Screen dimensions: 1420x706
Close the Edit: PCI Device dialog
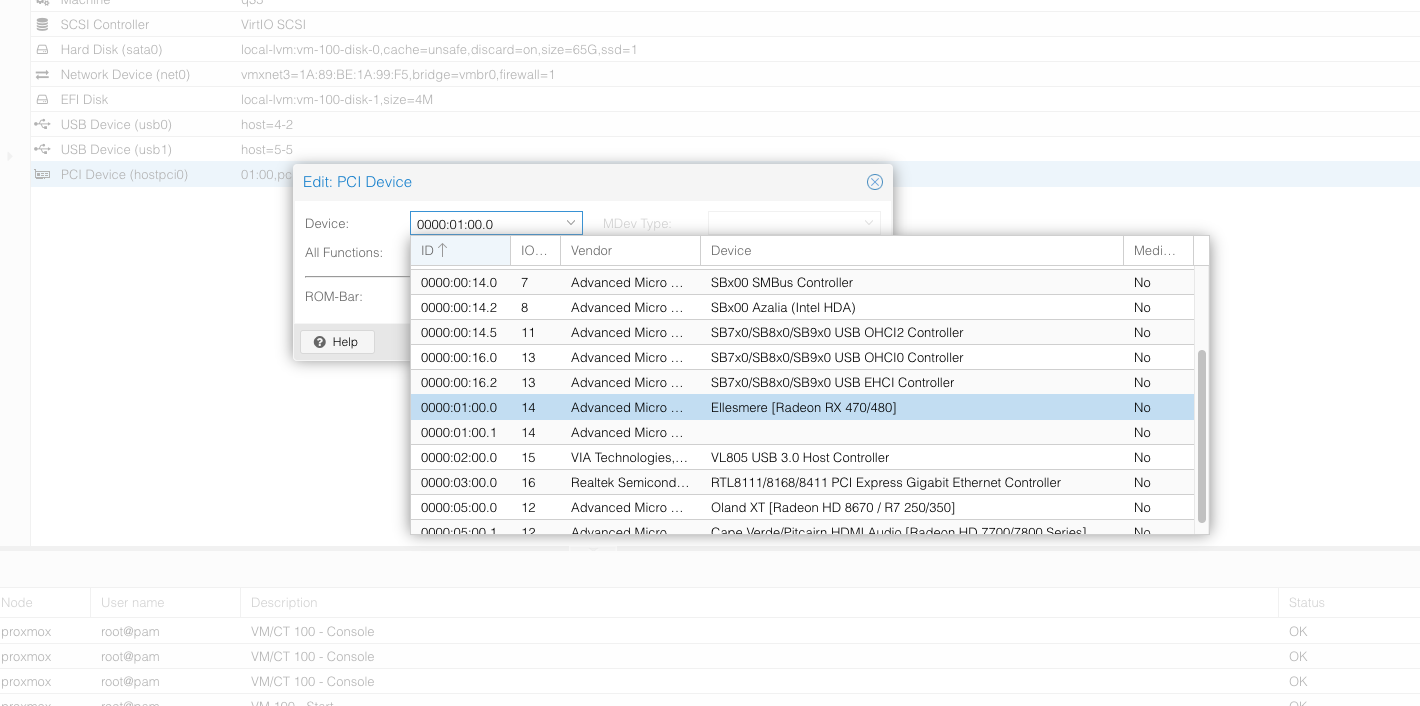tap(874, 182)
